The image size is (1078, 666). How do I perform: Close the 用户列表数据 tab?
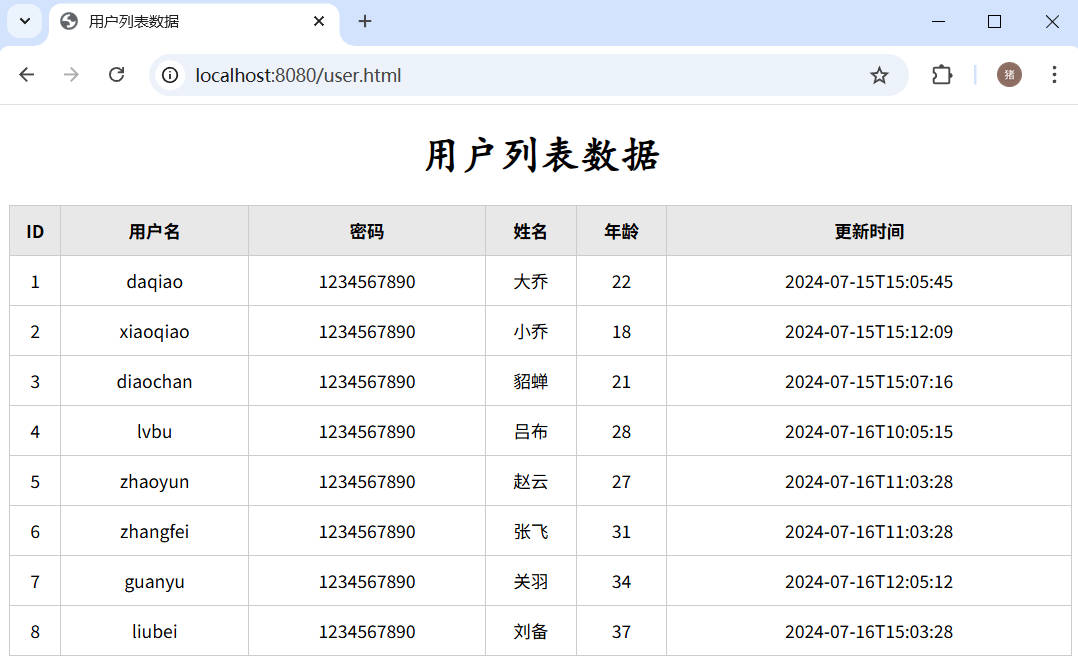click(x=319, y=21)
